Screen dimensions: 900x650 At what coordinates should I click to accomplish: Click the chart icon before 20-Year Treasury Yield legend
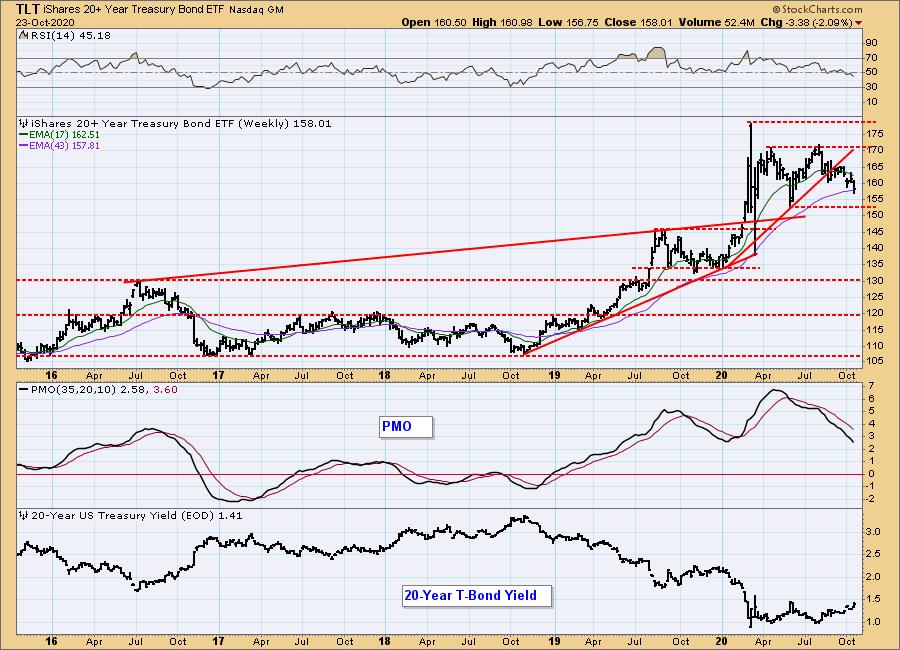tap(24, 516)
